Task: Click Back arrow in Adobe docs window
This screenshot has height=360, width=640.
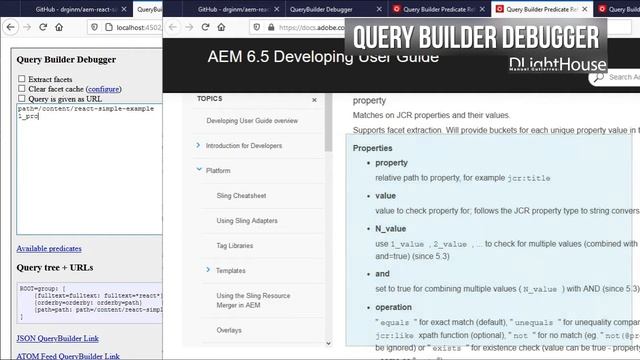Action: click(173, 27)
